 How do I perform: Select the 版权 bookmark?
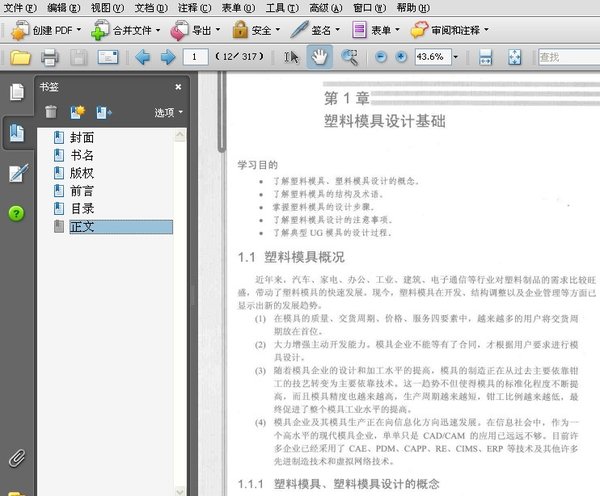click(82, 173)
